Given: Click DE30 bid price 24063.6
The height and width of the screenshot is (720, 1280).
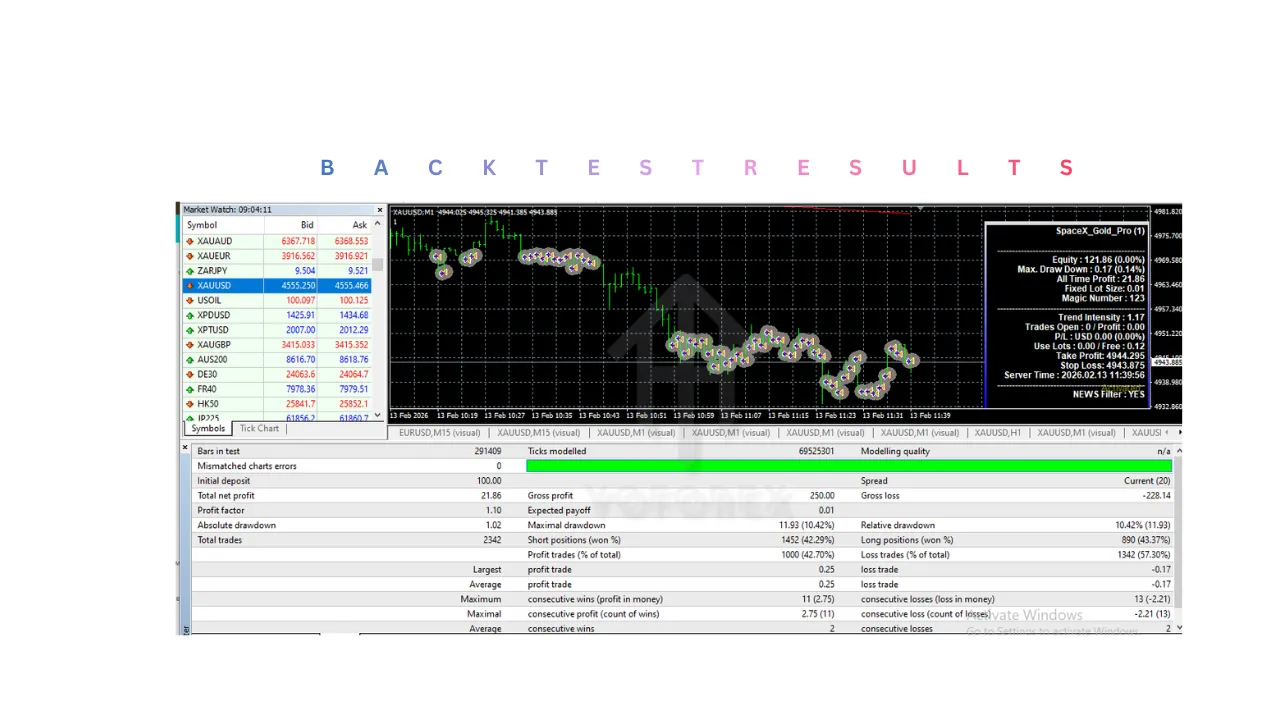Looking at the screenshot, I should (299, 374).
